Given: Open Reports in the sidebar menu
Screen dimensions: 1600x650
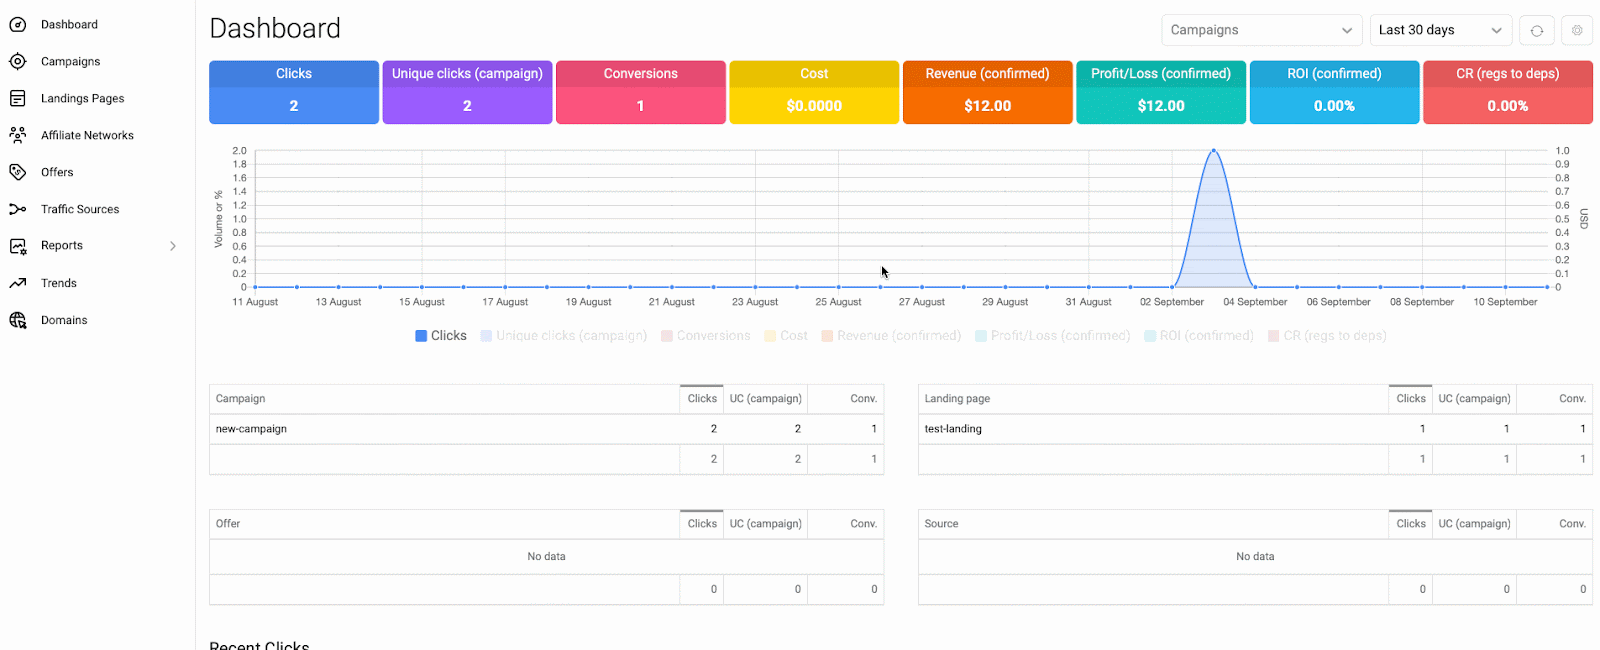Looking at the screenshot, I should (62, 246).
